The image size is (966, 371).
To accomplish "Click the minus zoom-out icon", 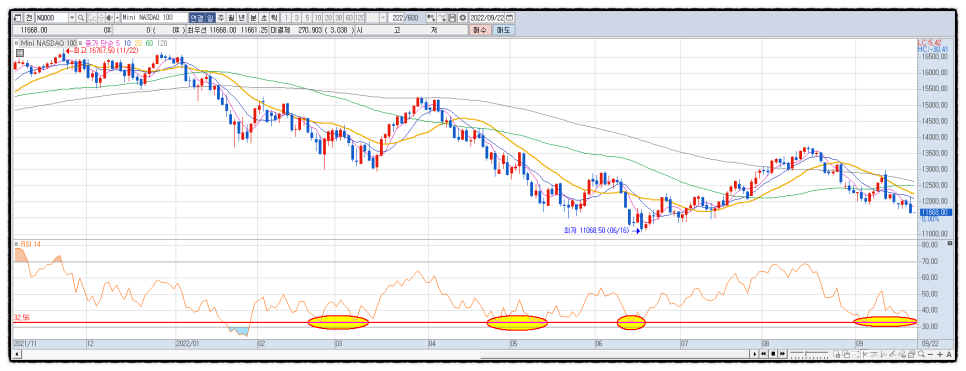I will (930, 354).
